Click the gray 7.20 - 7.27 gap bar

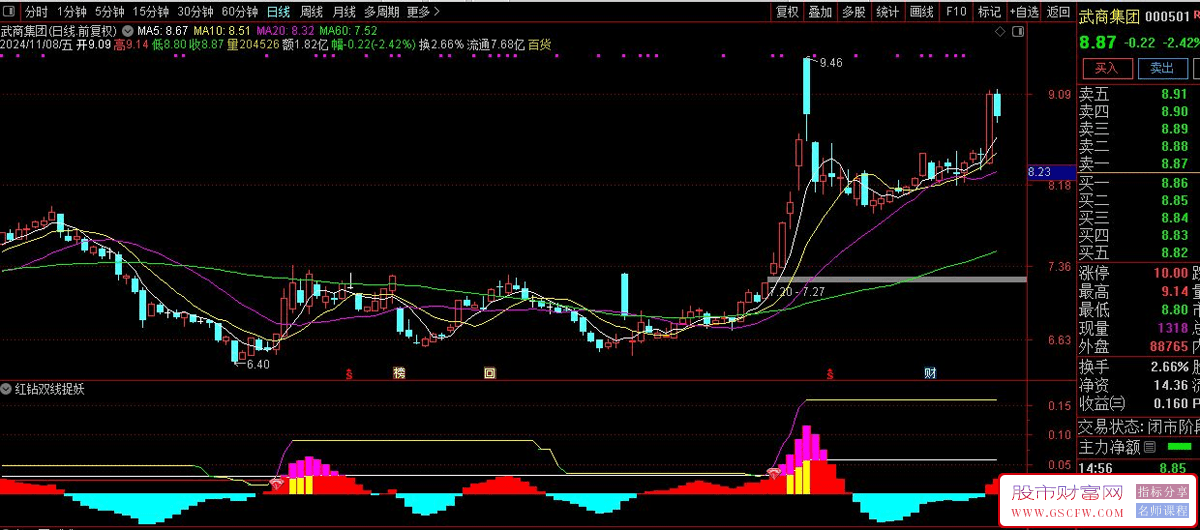coord(897,279)
